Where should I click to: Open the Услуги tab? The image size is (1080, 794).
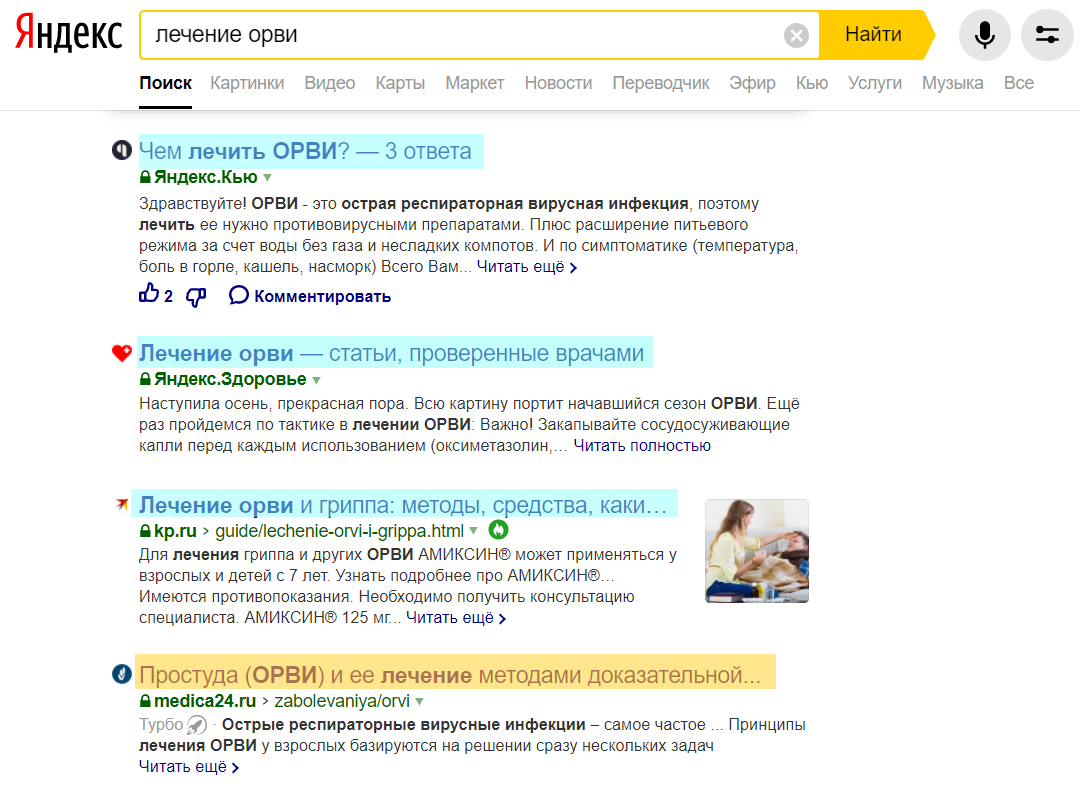tap(875, 83)
